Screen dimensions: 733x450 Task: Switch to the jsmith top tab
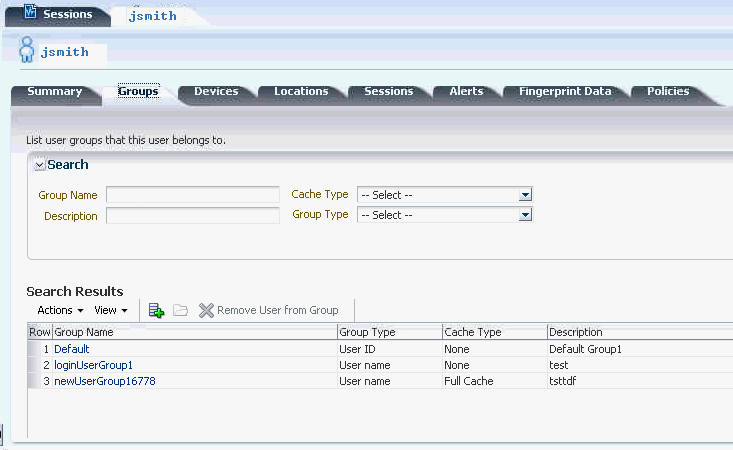click(x=153, y=16)
